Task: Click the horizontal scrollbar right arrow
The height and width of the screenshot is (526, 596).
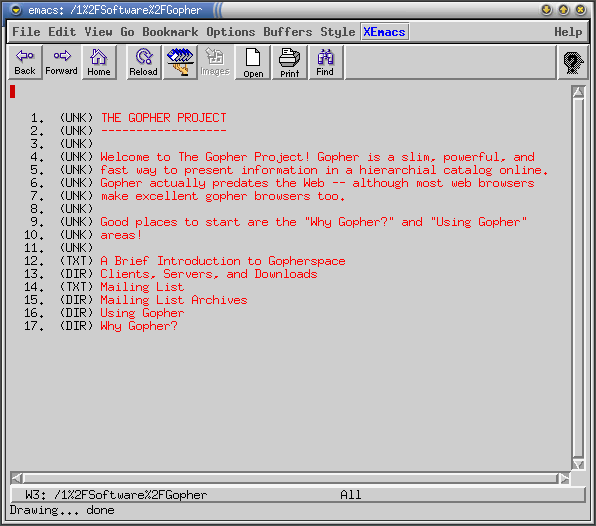Action: coord(564,478)
